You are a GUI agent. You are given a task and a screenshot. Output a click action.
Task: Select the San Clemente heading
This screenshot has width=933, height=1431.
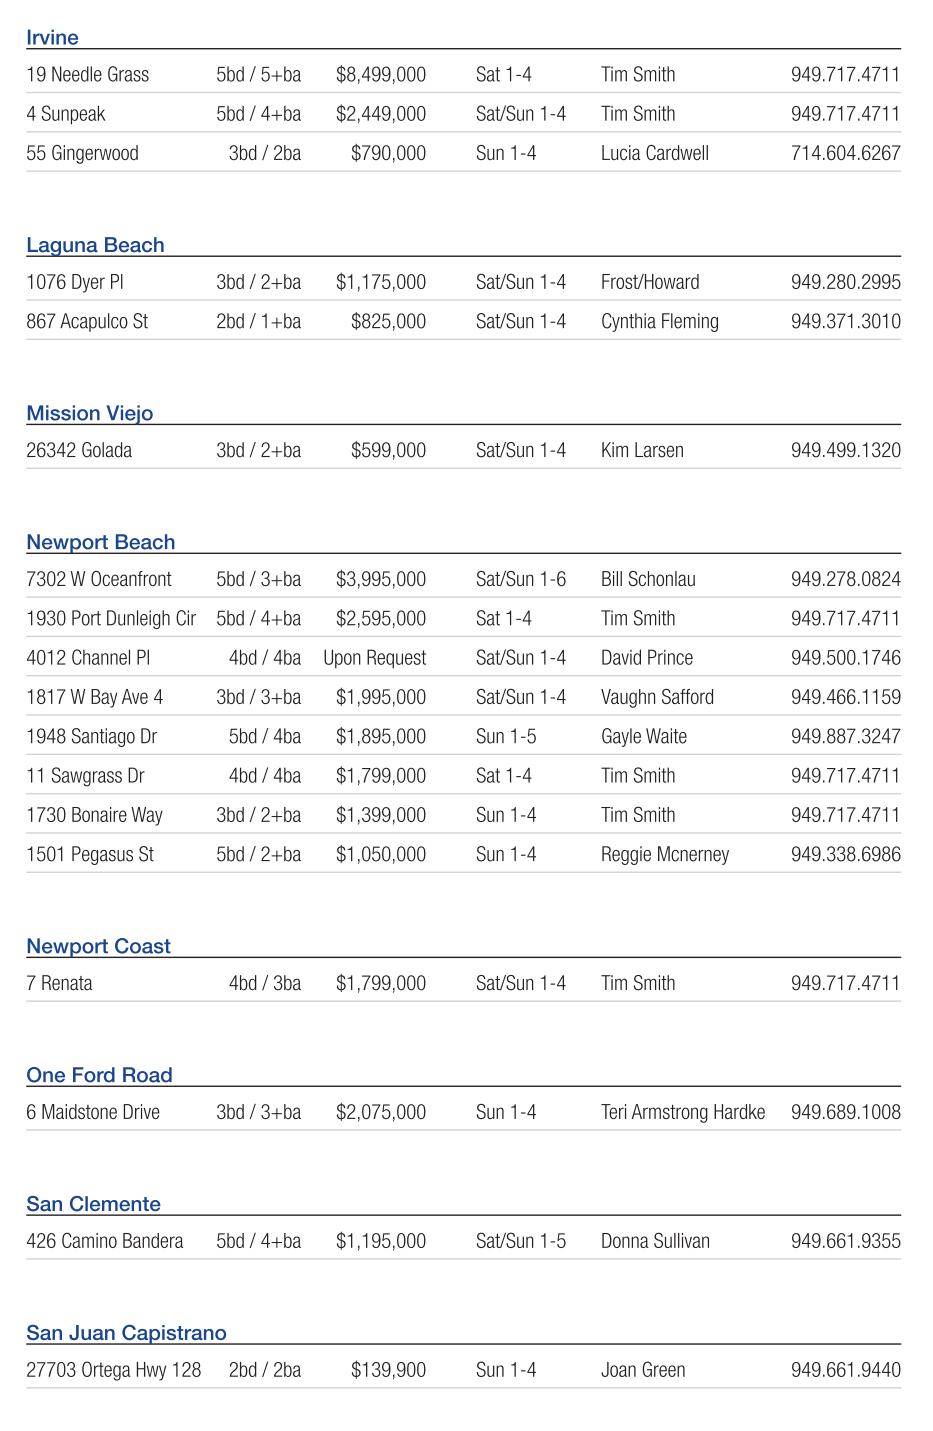point(93,1205)
